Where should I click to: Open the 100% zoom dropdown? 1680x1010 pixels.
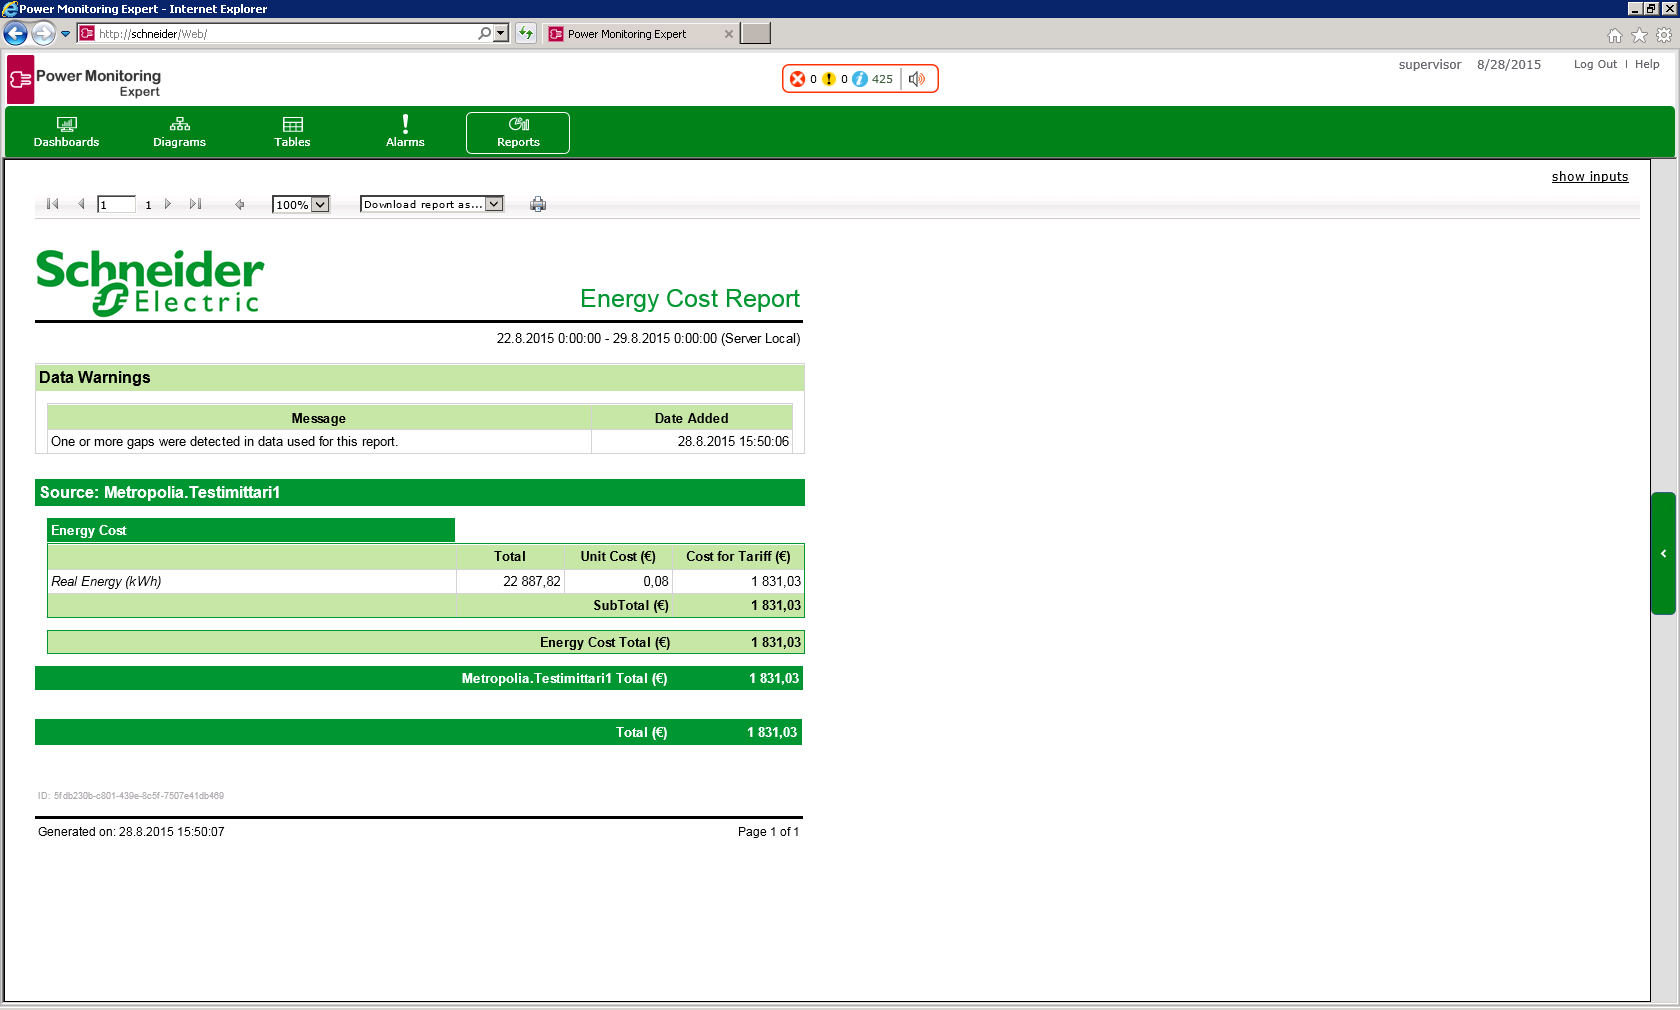click(x=301, y=205)
